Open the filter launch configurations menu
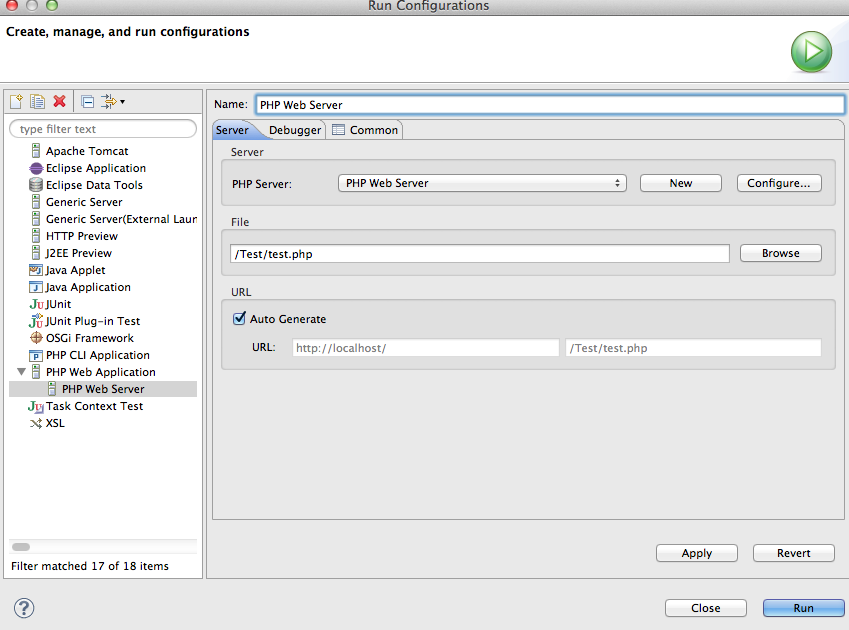849x630 pixels. (113, 101)
